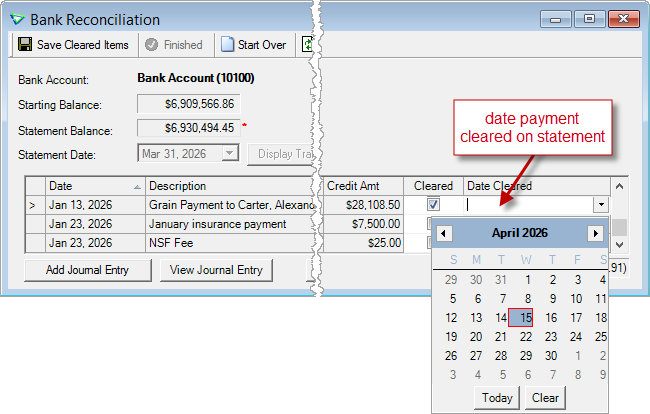This screenshot has width=650, height=414.
Task: Go to next month in calendar
Action: coord(595,233)
